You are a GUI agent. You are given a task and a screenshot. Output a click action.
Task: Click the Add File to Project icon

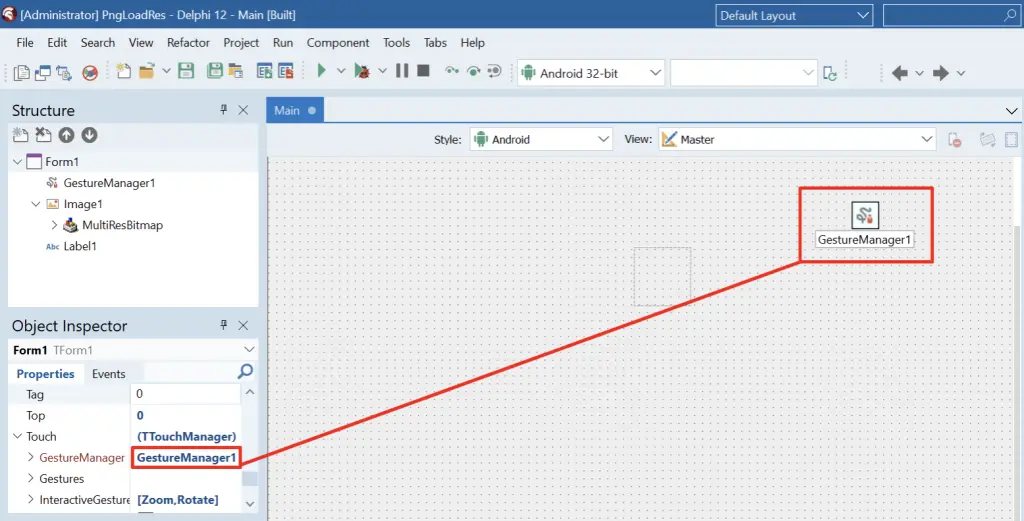(x=264, y=71)
